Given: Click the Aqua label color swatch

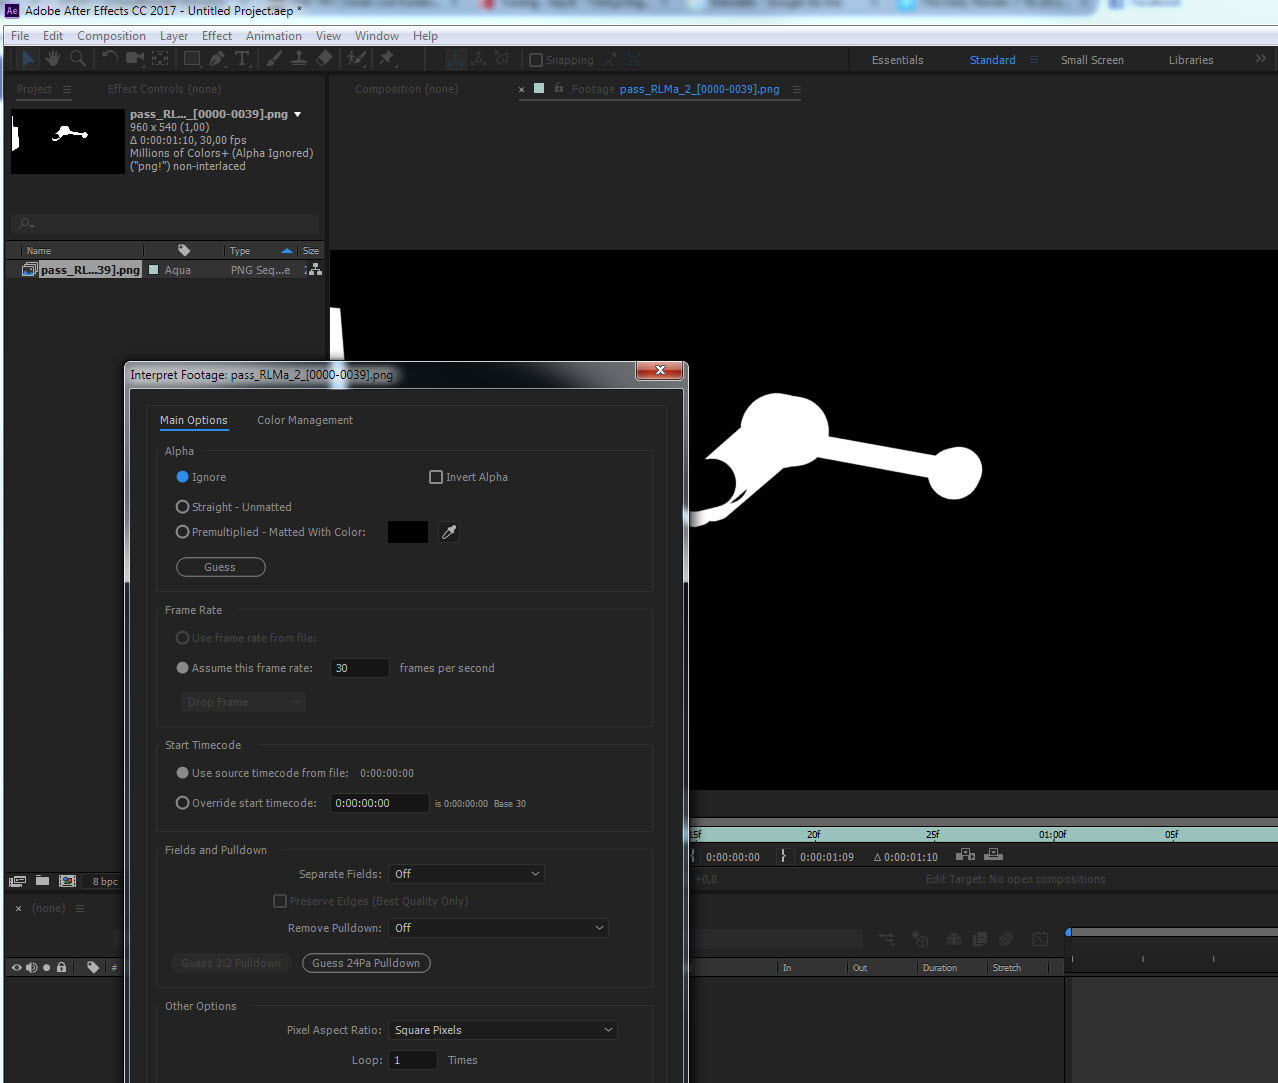Looking at the screenshot, I should click(x=154, y=270).
